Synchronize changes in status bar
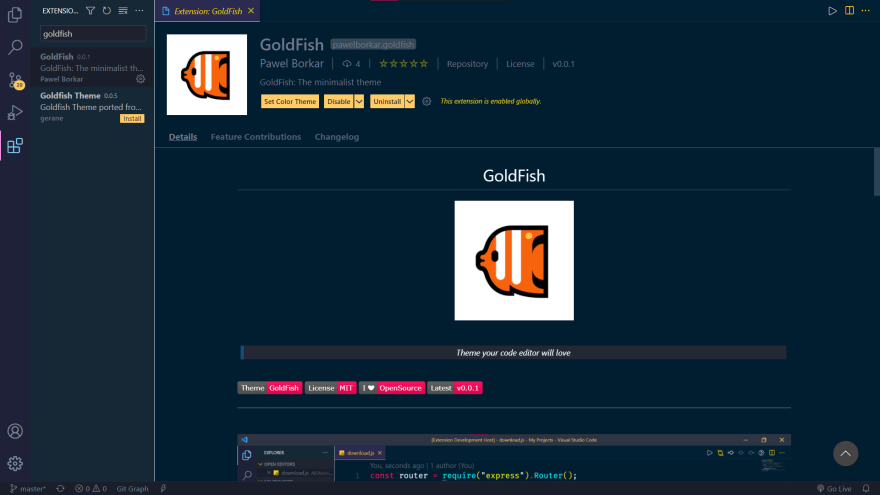 (60, 489)
